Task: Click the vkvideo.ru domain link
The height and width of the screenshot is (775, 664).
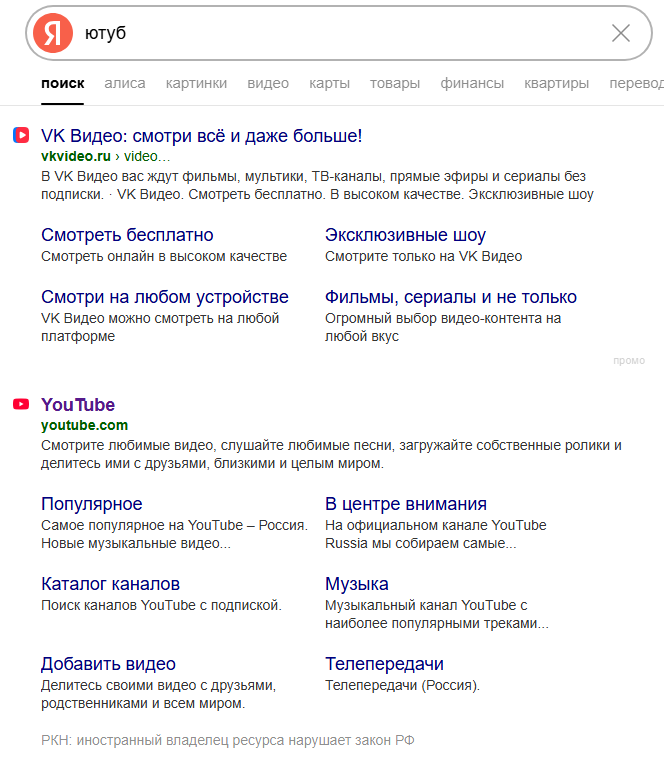Action: coord(76,156)
